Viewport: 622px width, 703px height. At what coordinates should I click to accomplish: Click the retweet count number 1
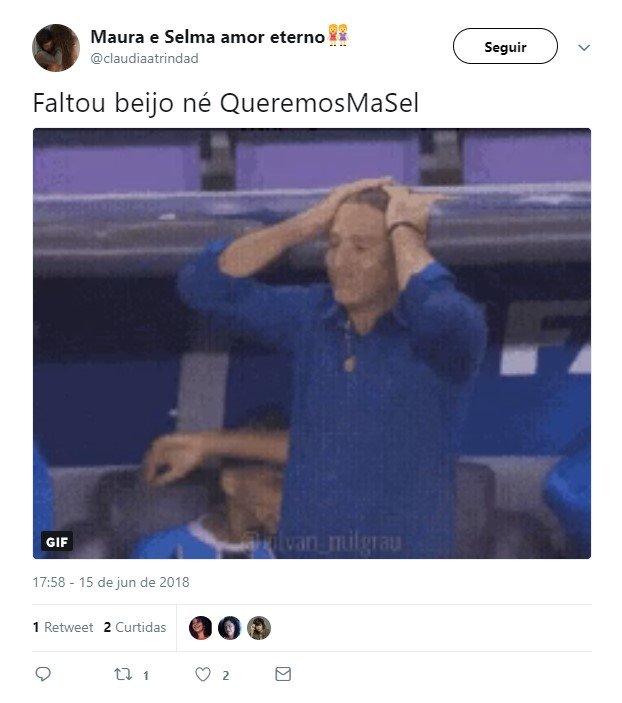click(146, 676)
